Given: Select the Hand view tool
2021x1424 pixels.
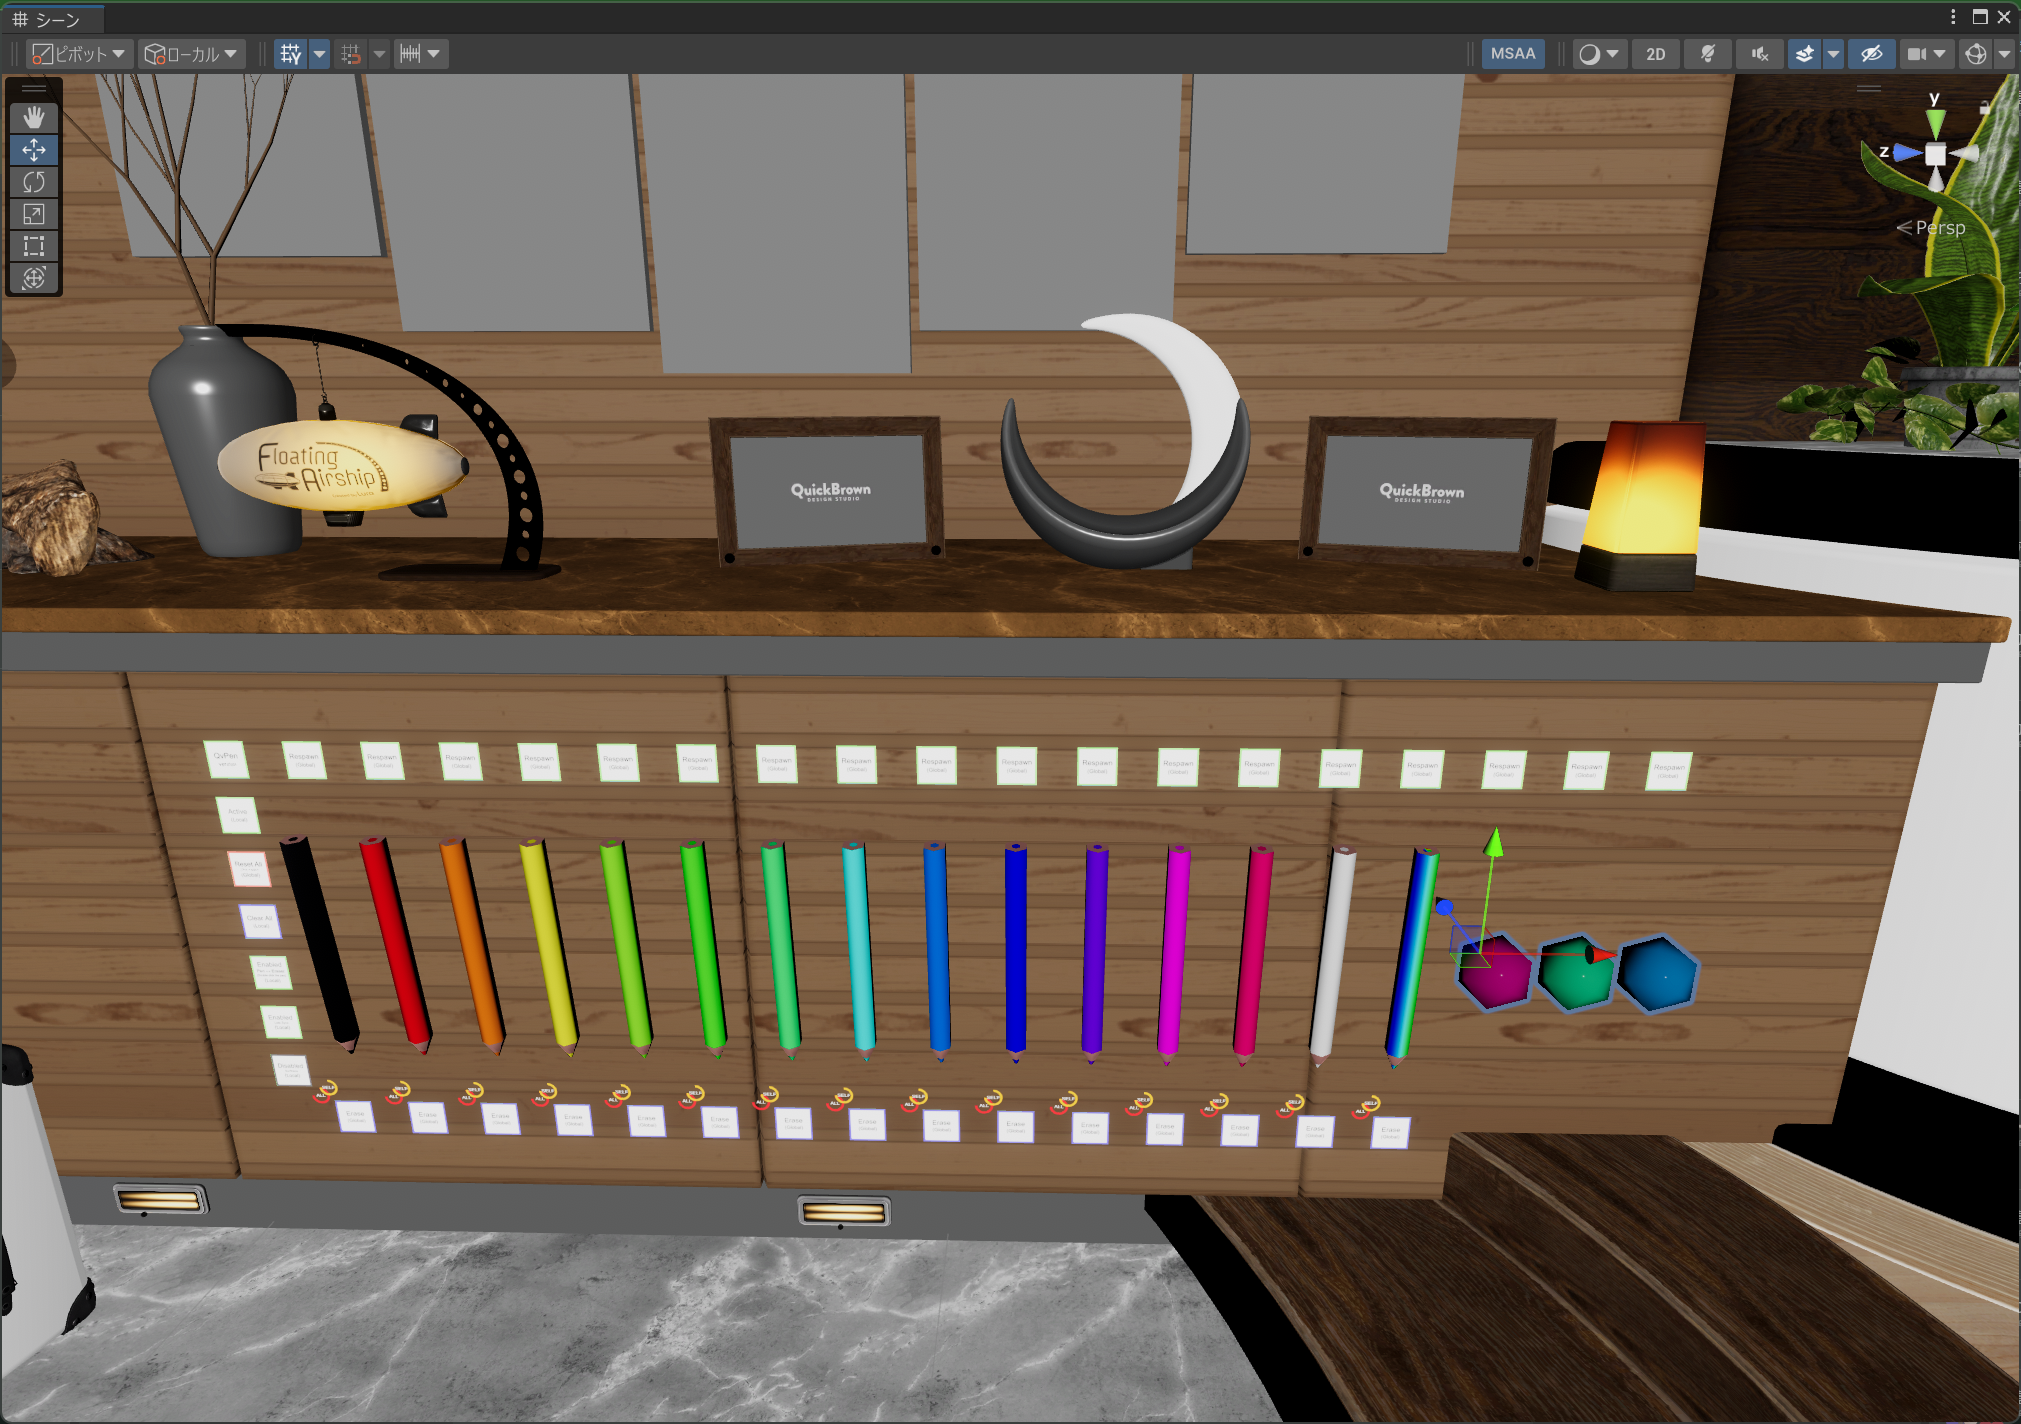Looking at the screenshot, I should coord(34,118).
